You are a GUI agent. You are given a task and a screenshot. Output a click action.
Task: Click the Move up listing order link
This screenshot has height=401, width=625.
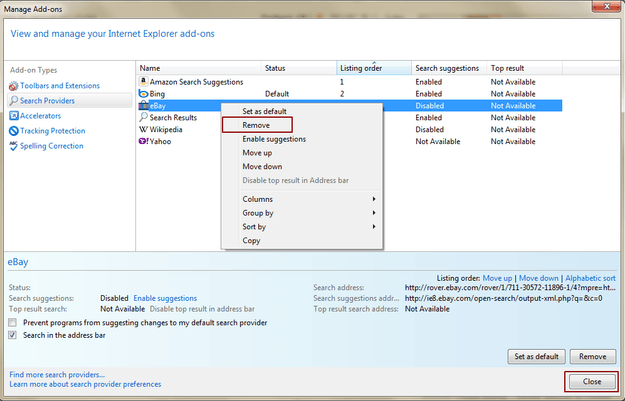(497, 278)
